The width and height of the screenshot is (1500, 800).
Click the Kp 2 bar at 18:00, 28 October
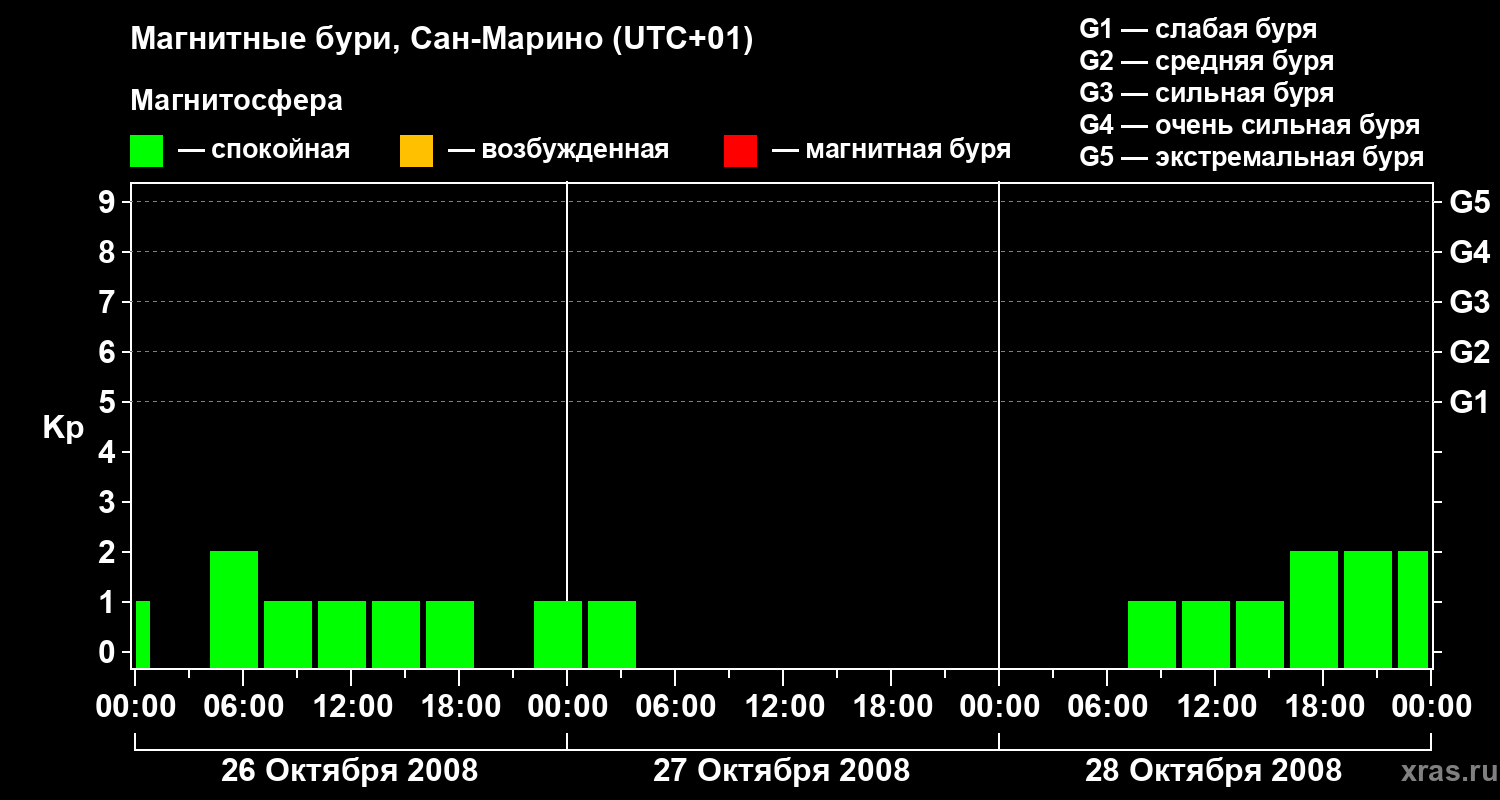pos(1314,609)
